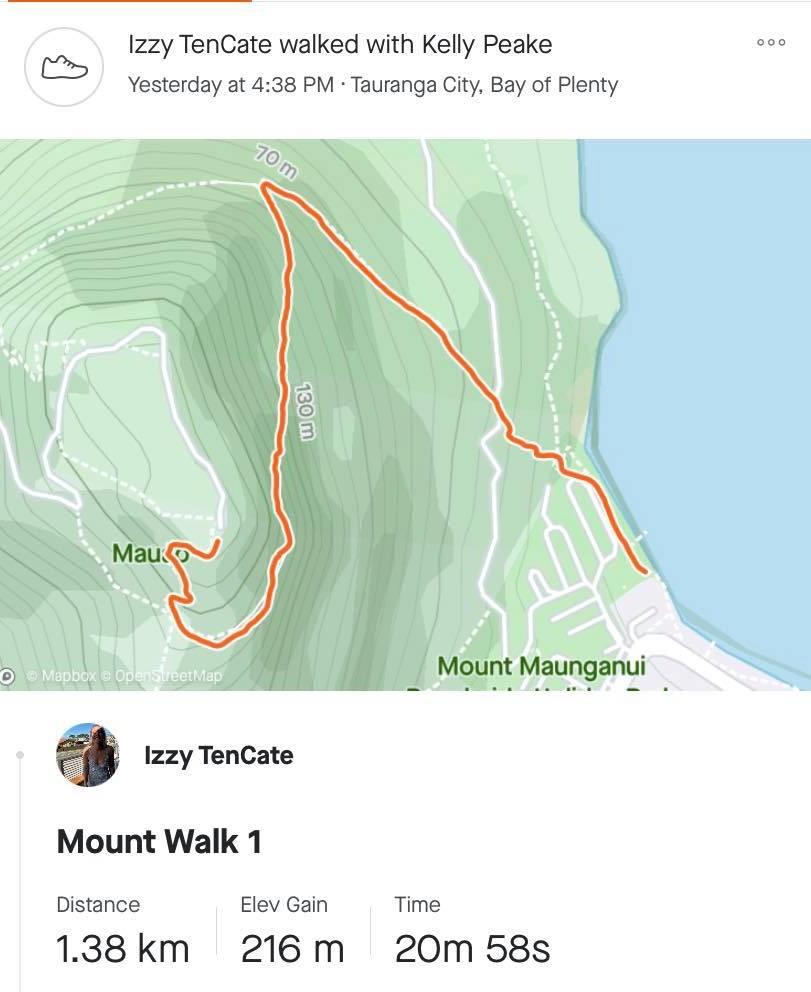
Task: Click the Distance 1.38 km stat
Action: point(122,930)
